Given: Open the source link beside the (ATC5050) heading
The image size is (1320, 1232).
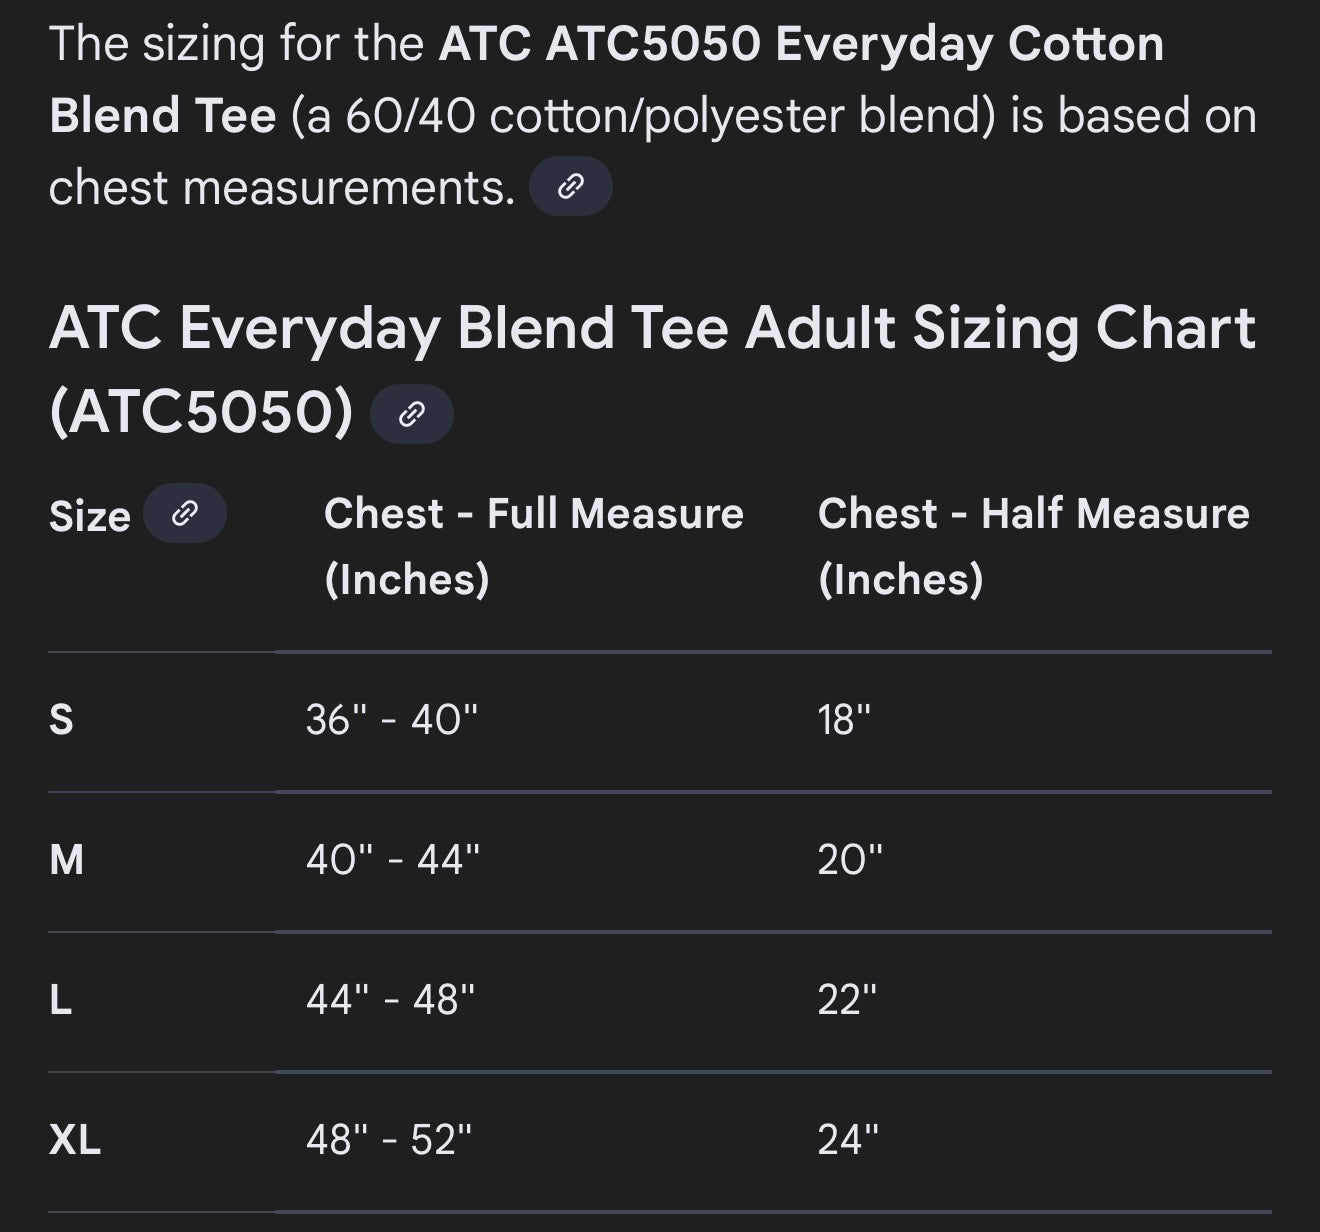Looking at the screenshot, I should coord(411,413).
